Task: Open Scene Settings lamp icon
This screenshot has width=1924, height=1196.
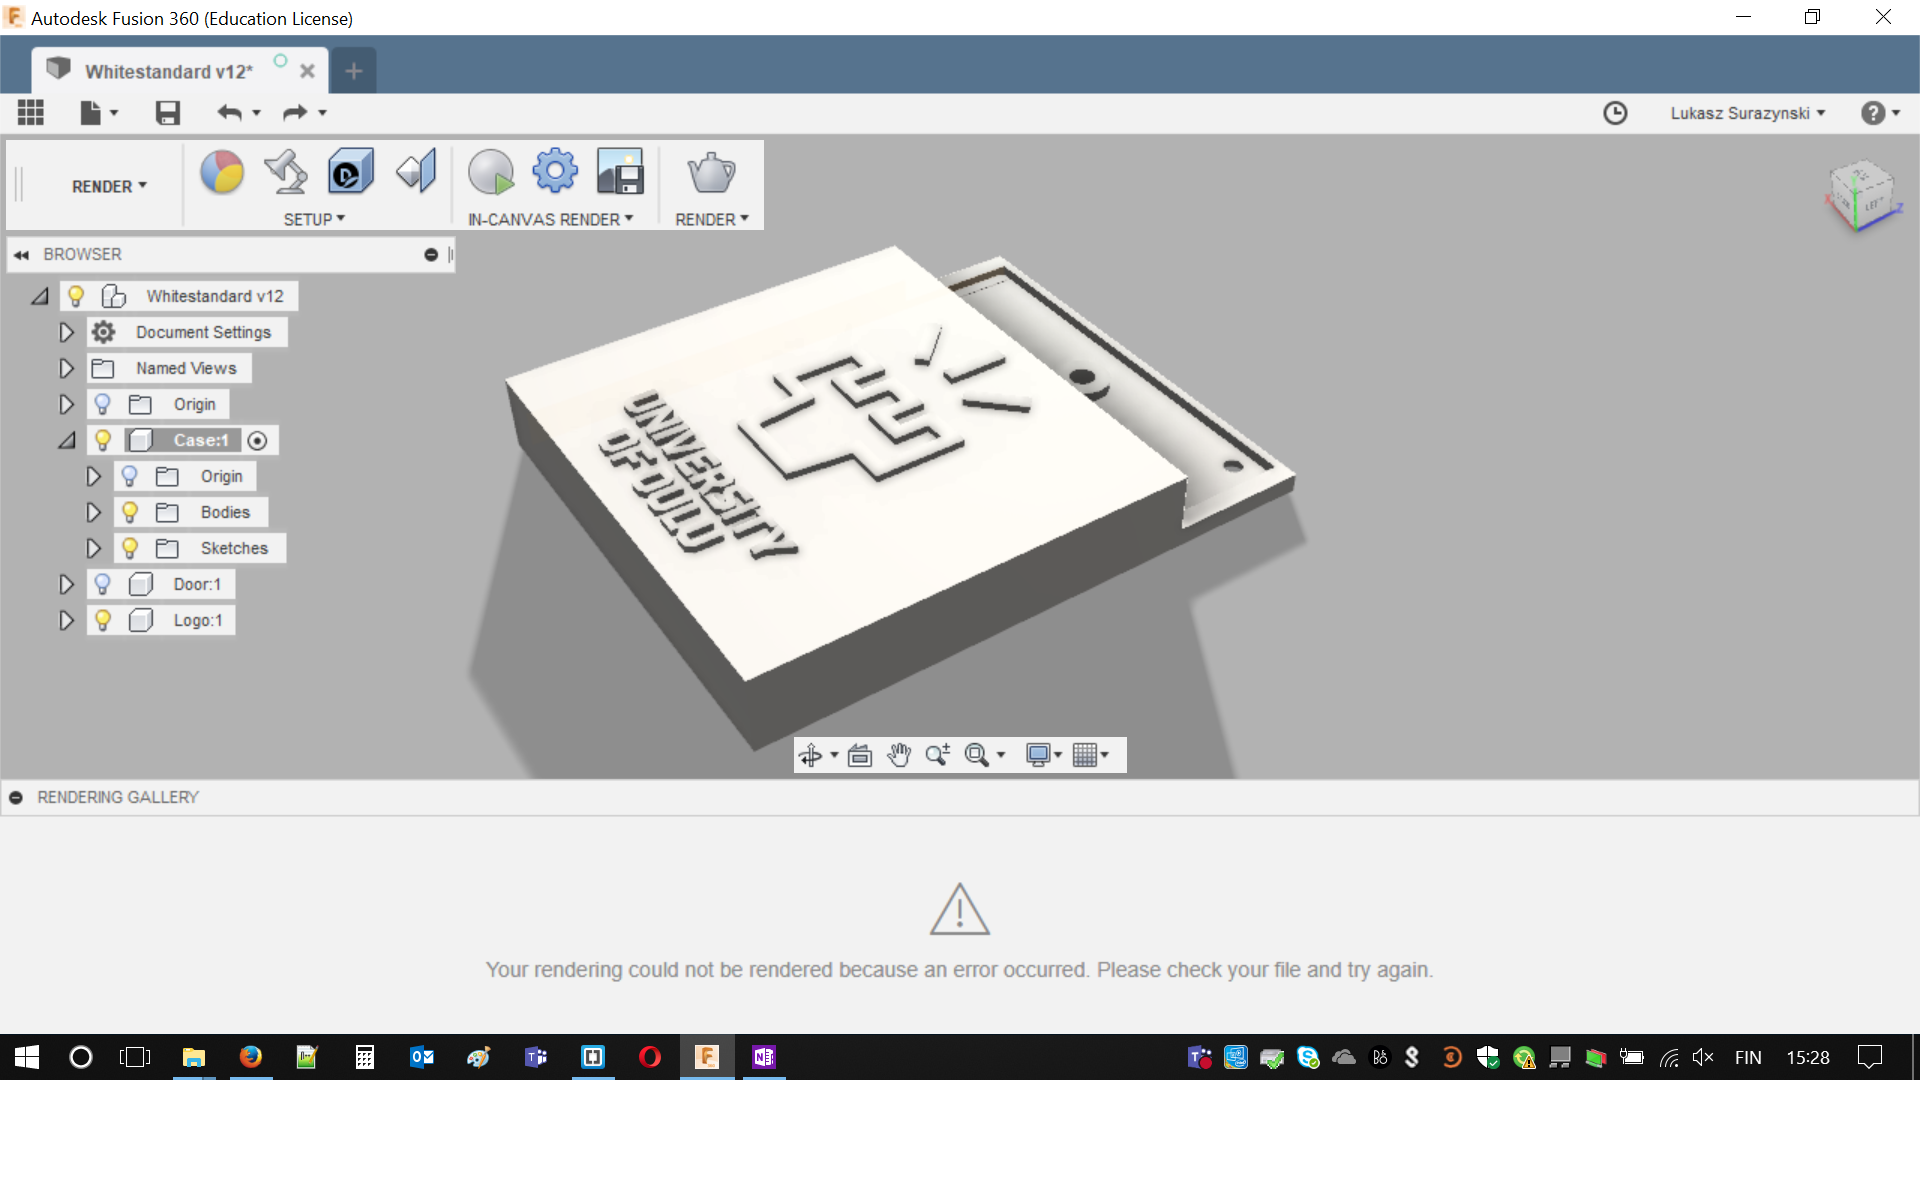Action: click(286, 172)
